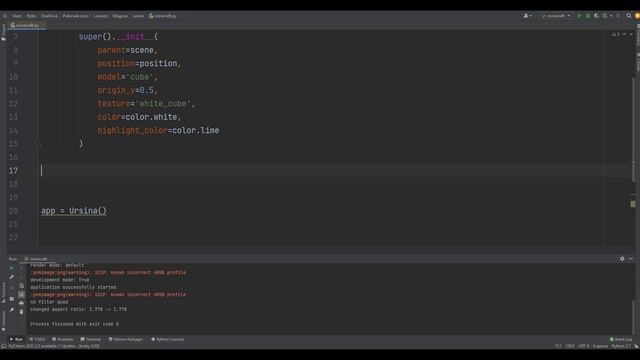640x360 pixels.
Task: Toggle soft-wrap in the Run console
Action: pos(22,286)
